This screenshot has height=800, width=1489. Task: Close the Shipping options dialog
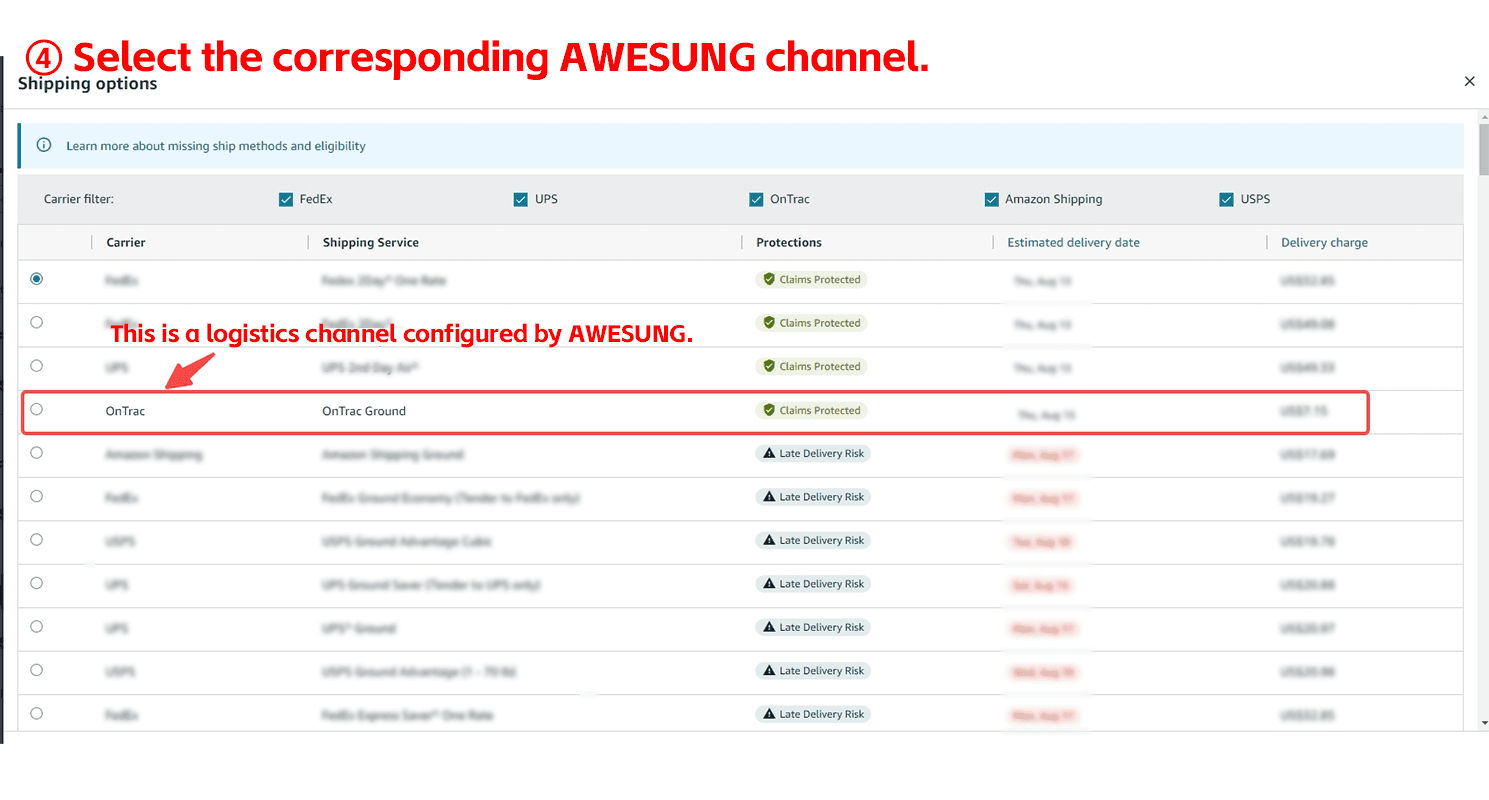coord(1469,82)
